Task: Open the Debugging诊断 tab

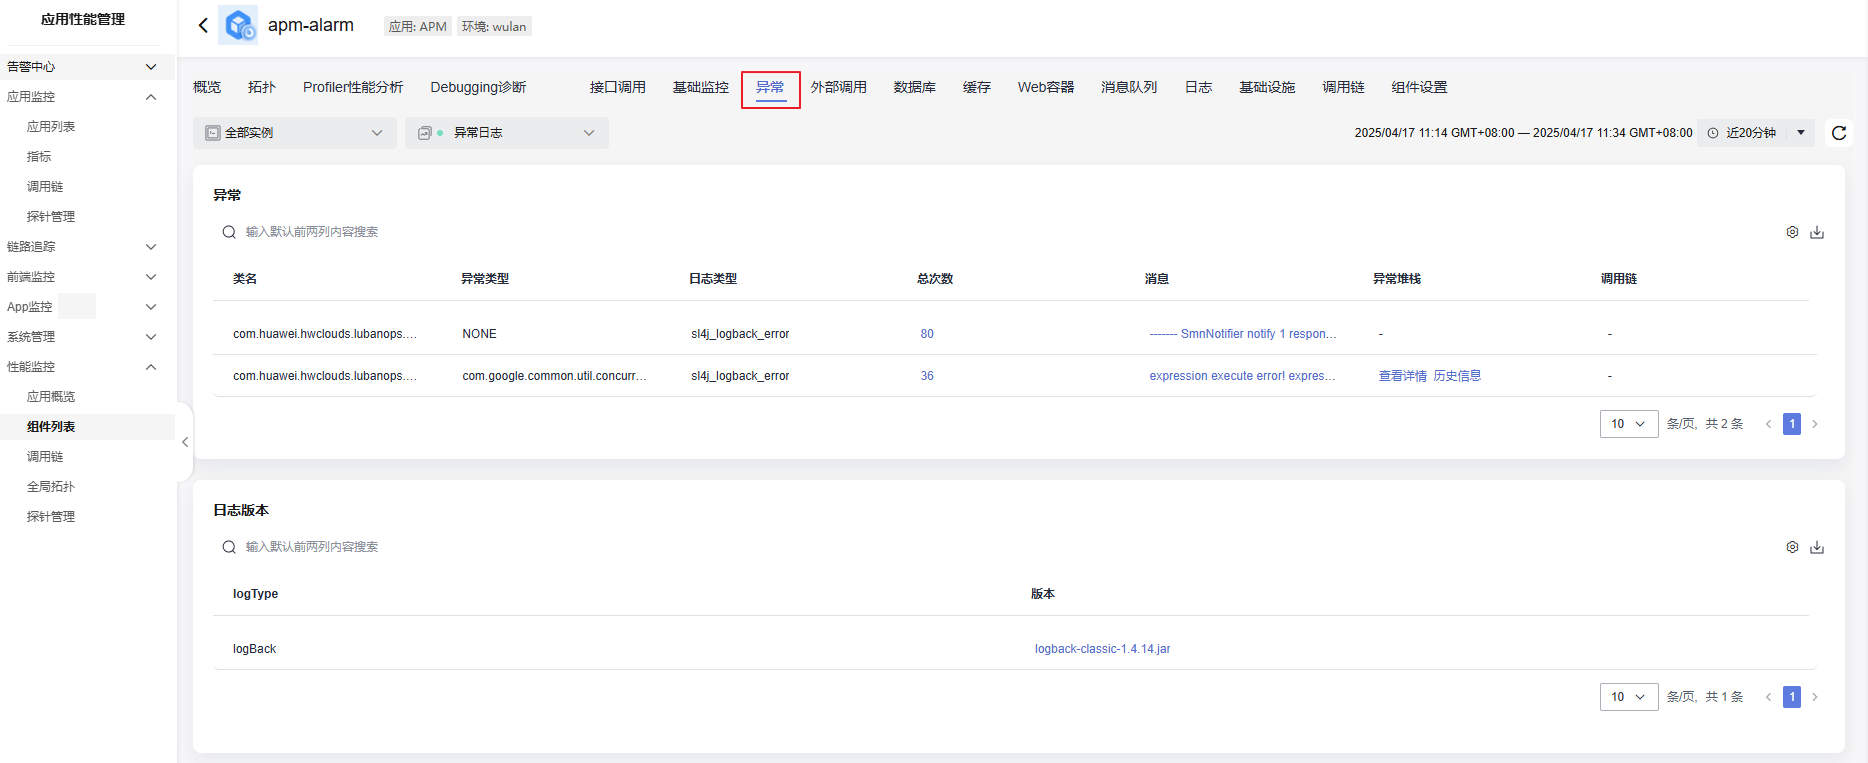Action: point(478,88)
